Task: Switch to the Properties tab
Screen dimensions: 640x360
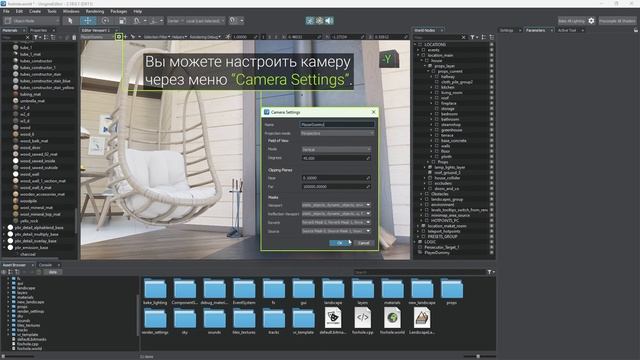Action: pyautogui.click(x=39, y=30)
